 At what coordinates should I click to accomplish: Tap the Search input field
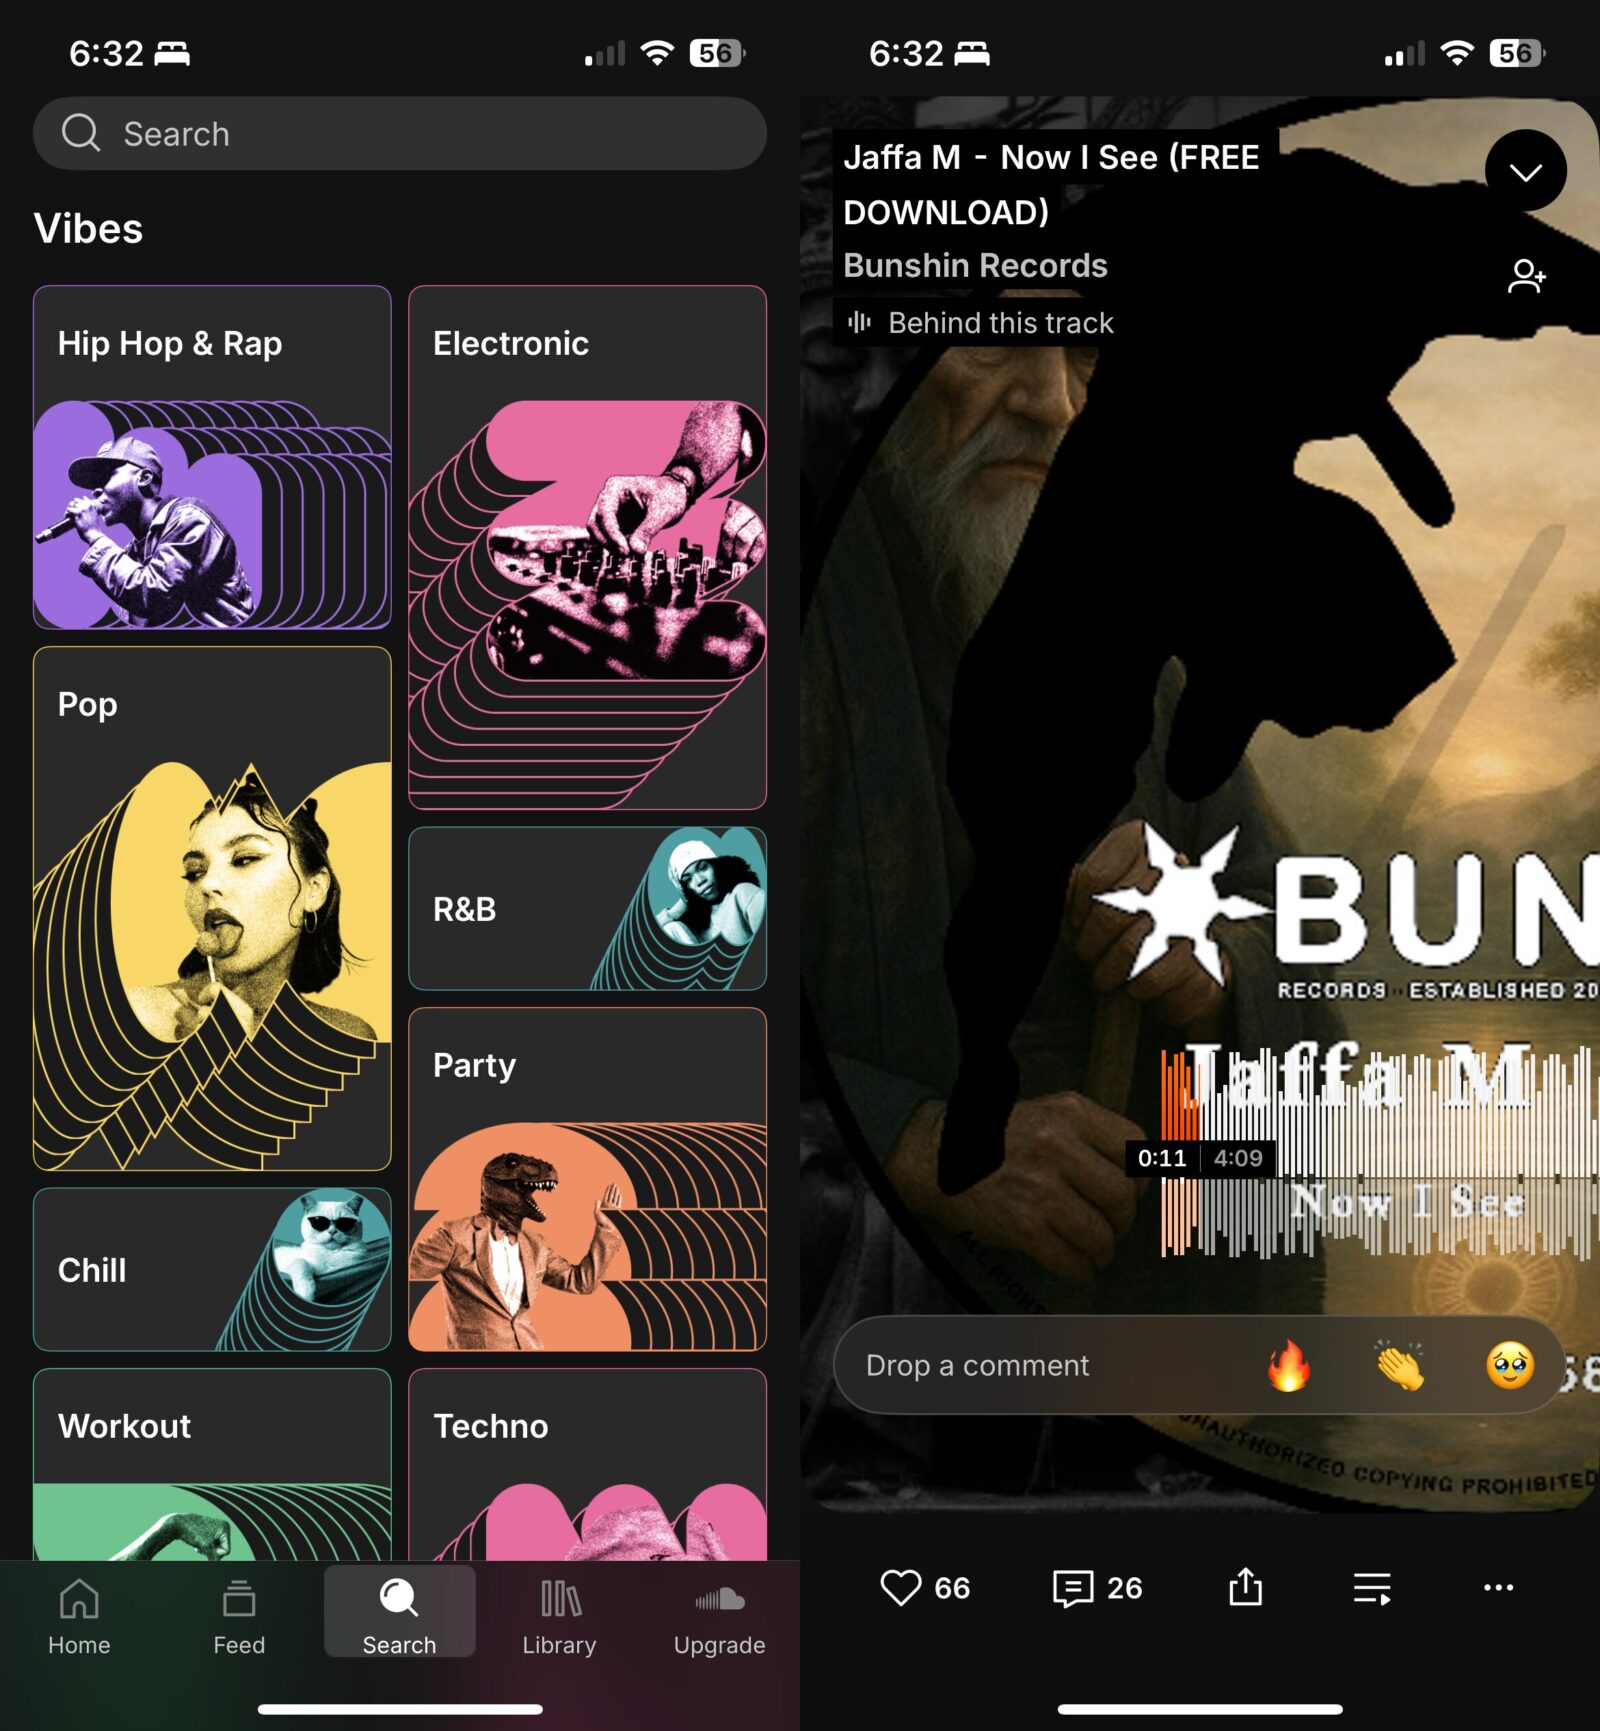point(400,133)
